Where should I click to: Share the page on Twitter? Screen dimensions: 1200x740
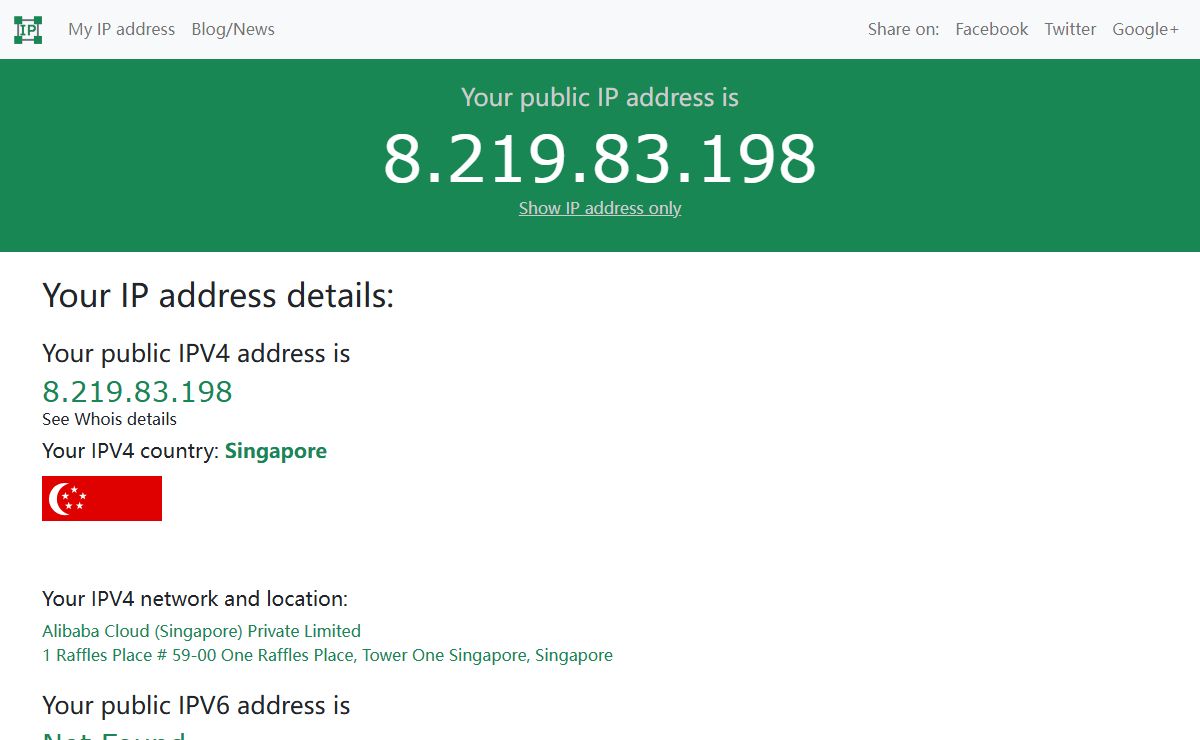[1070, 29]
